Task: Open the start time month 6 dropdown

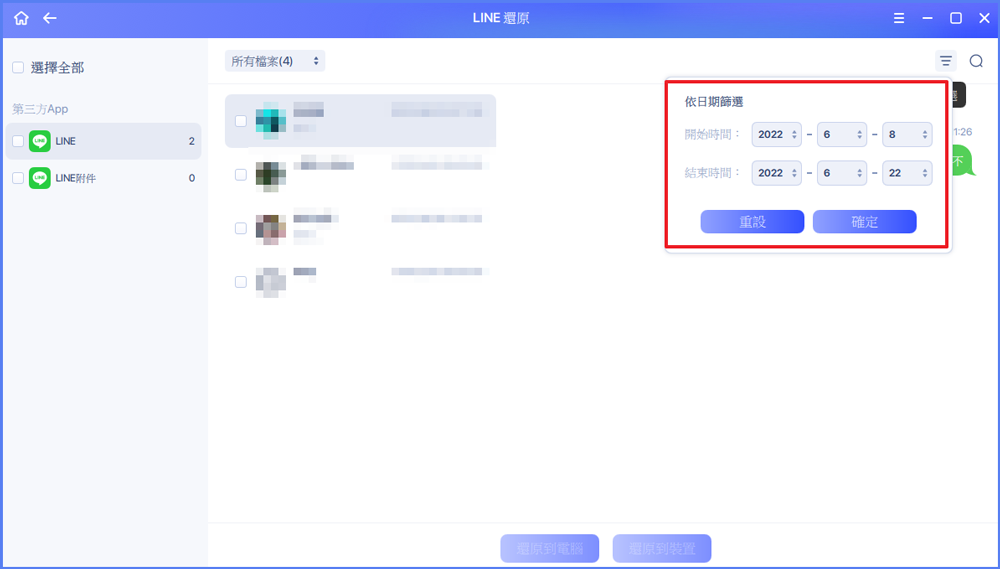Action: pyautogui.click(x=841, y=134)
